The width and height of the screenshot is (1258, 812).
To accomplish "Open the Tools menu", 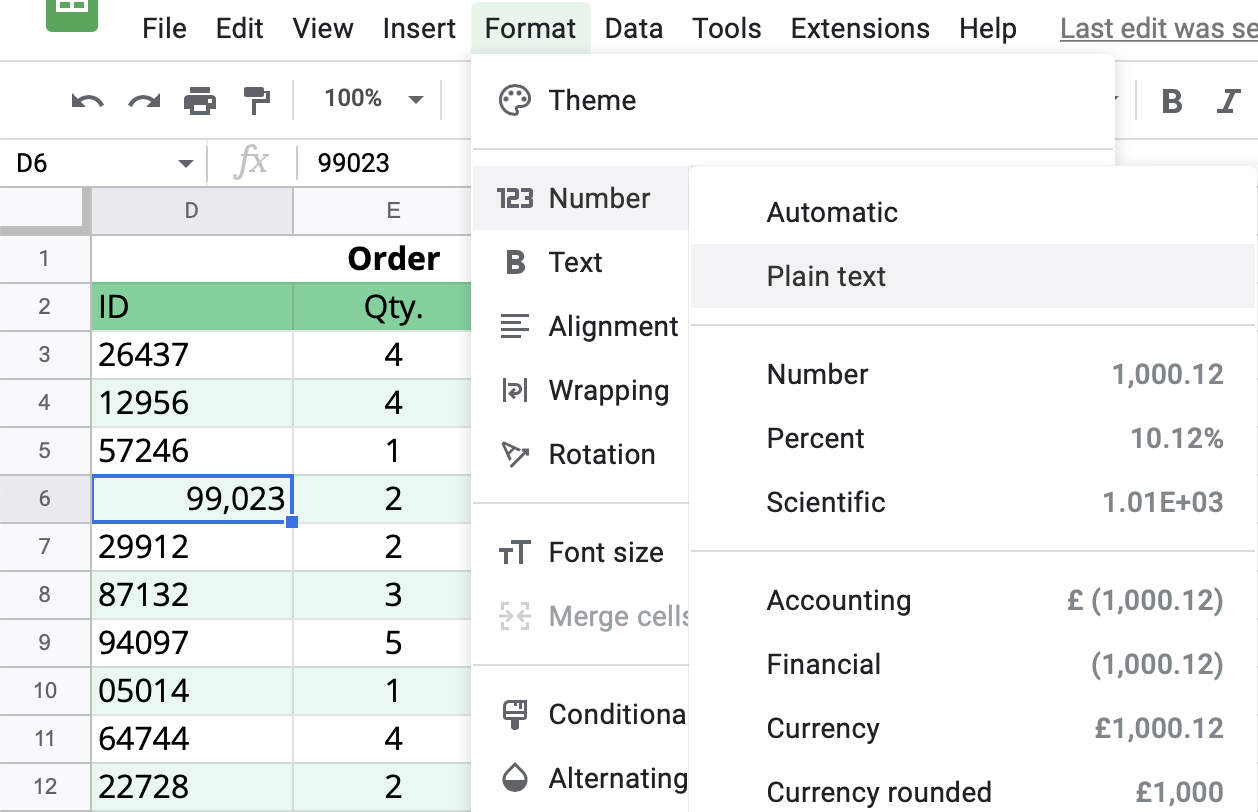I will tap(726, 28).
